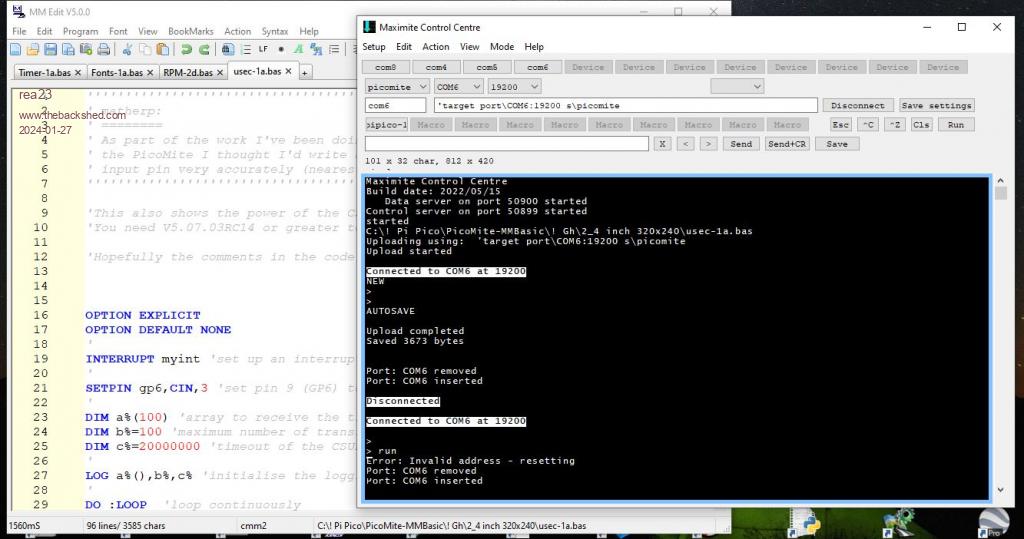Click the Open folder toolbar icon
The height and width of the screenshot is (539, 1024).
pos(33,49)
